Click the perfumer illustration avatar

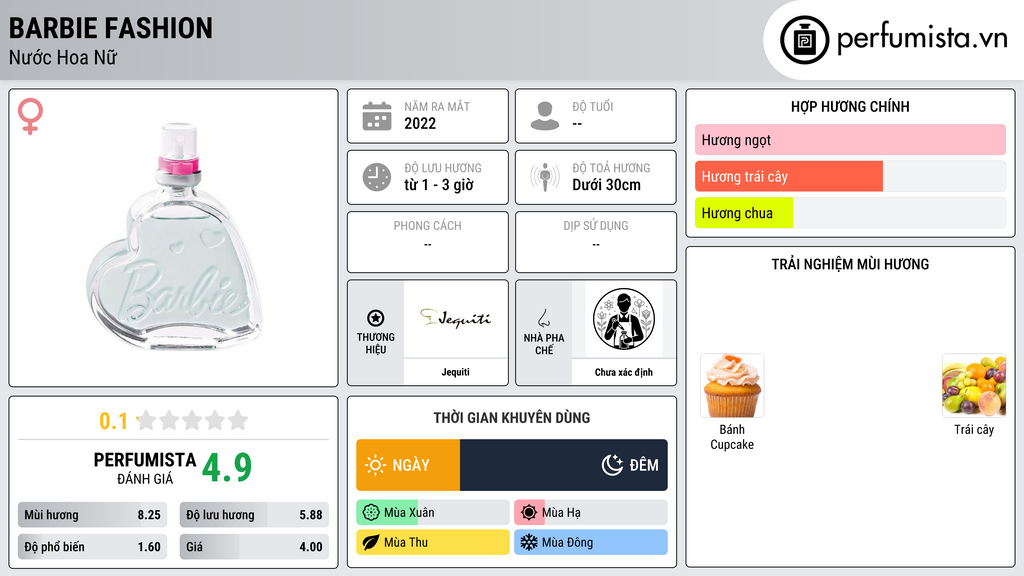624,319
